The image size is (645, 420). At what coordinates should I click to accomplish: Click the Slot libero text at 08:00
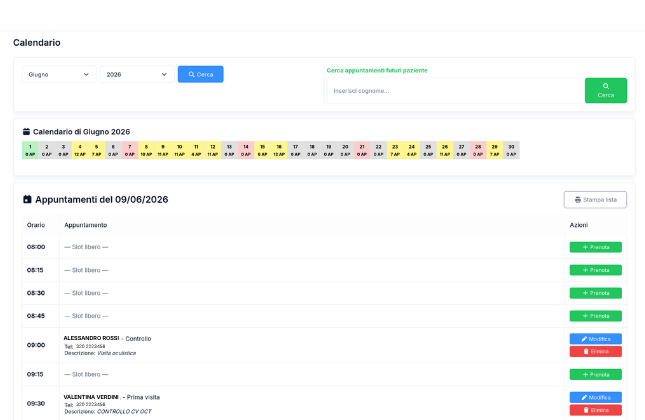[86, 247]
